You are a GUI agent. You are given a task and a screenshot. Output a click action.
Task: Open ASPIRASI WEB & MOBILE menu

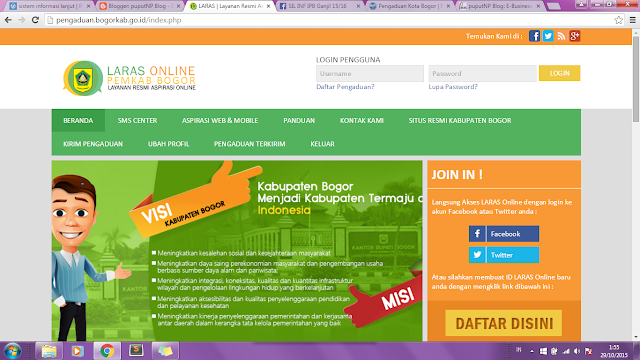[x=220, y=120]
